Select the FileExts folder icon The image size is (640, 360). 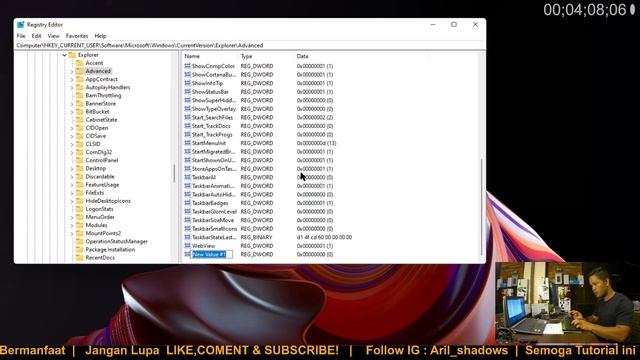(x=80, y=193)
